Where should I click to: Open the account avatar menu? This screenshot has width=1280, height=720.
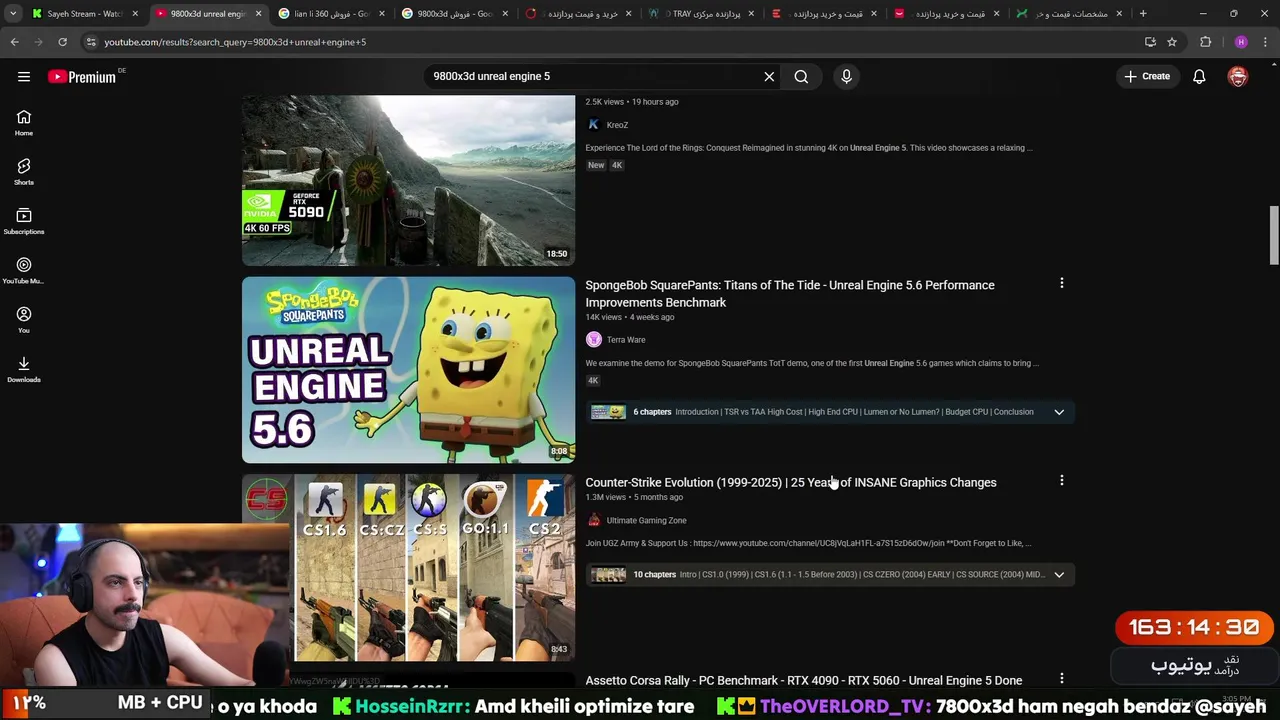click(1238, 76)
